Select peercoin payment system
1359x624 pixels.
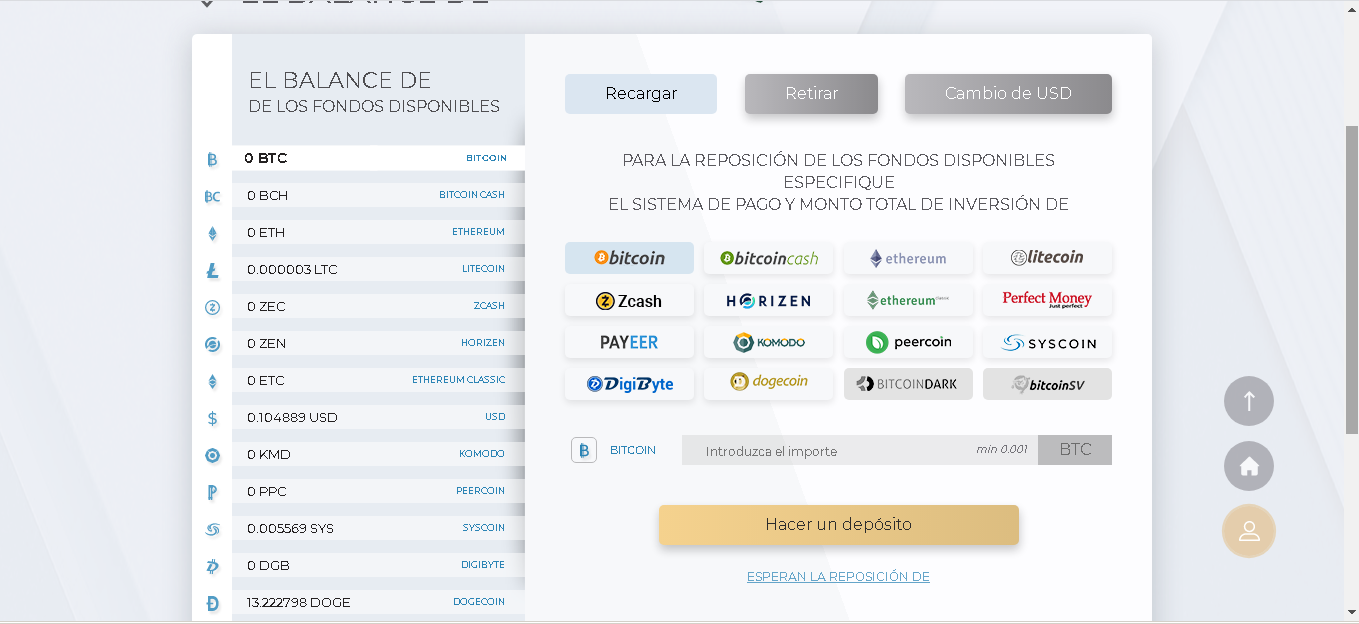pos(908,342)
